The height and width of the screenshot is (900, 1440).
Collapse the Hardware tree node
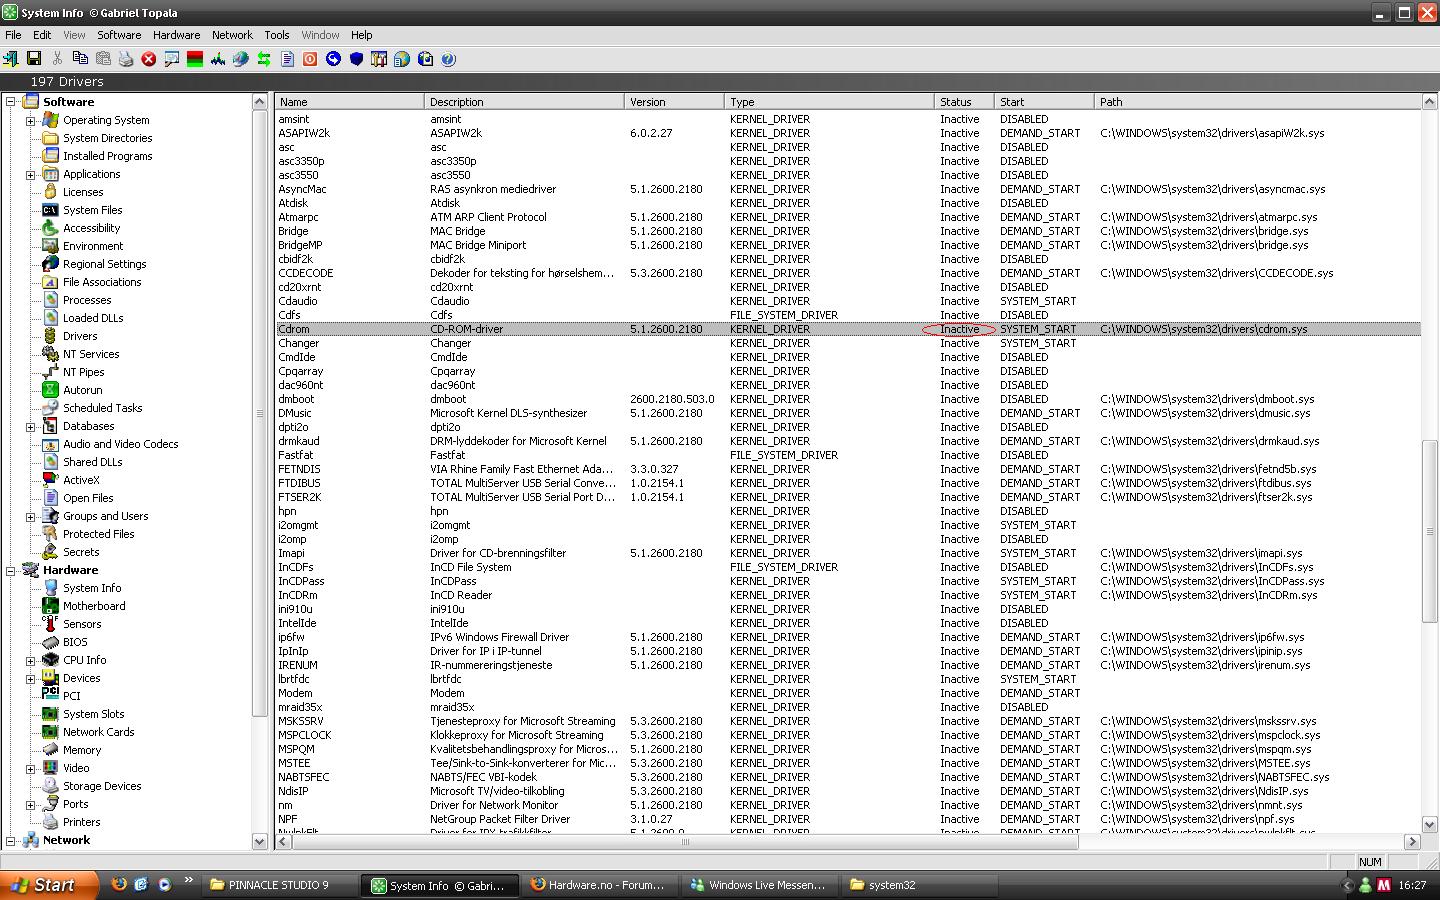point(11,570)
